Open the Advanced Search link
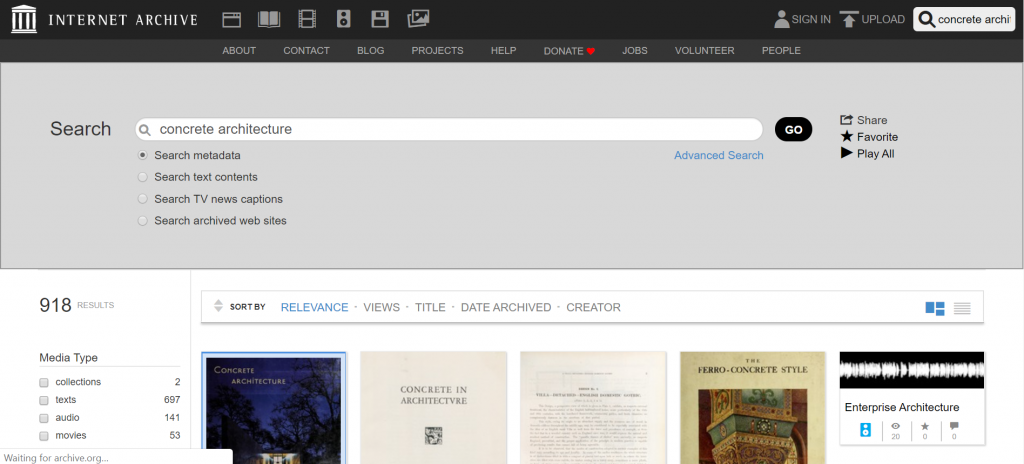The height and width of the screenshot is (464, 1024). pos(718,155)
